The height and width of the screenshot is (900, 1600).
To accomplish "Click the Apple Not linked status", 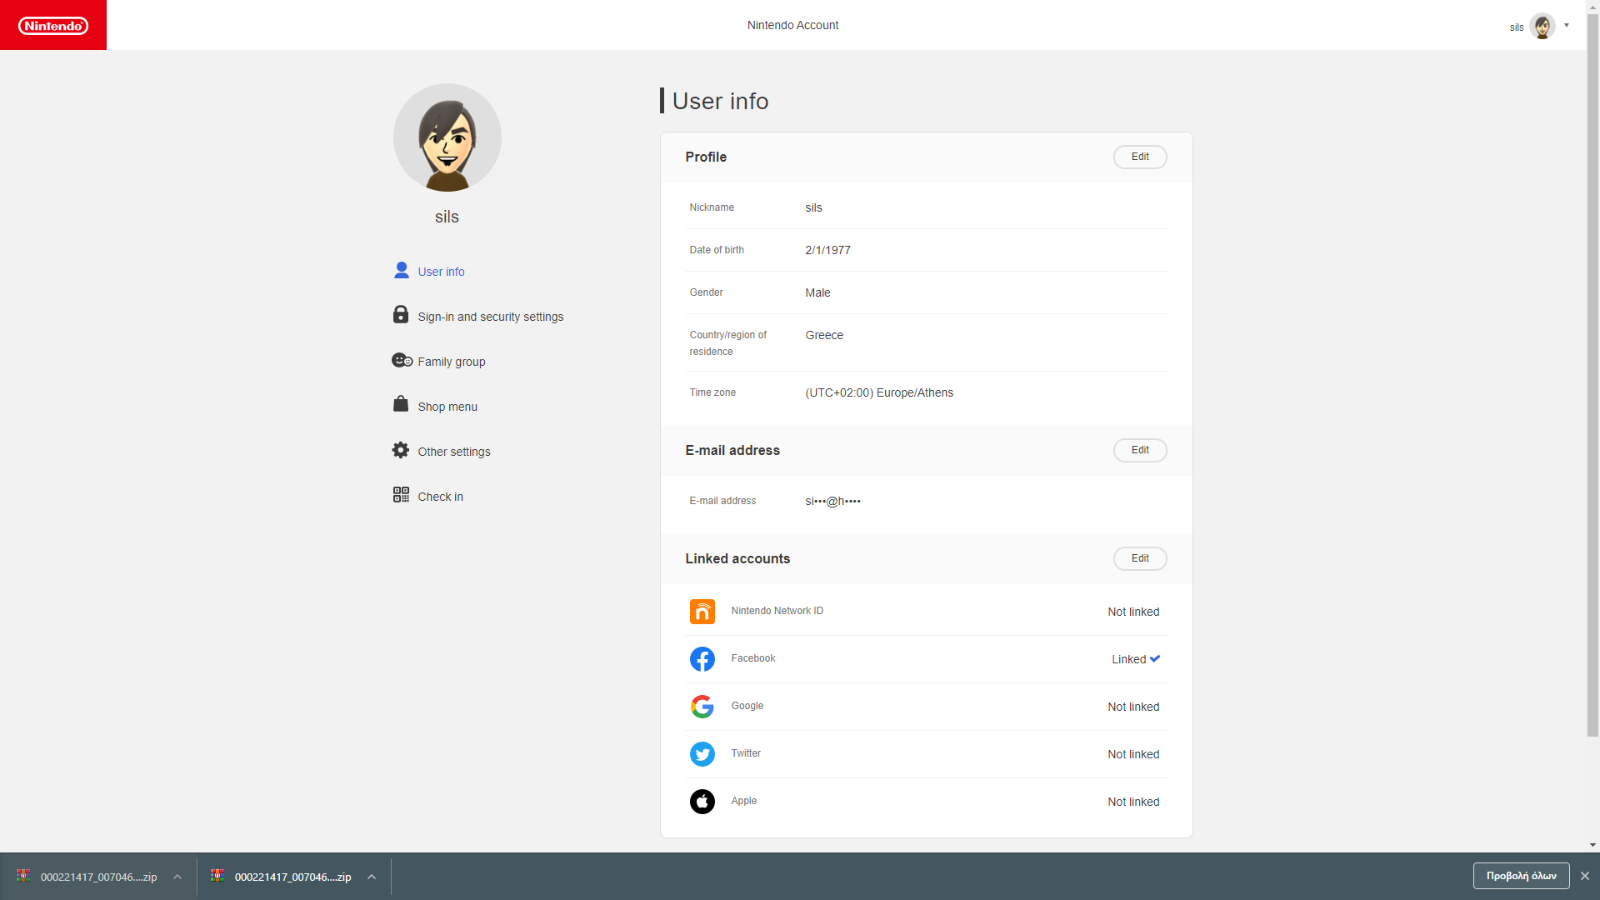I will point(1133,802).
